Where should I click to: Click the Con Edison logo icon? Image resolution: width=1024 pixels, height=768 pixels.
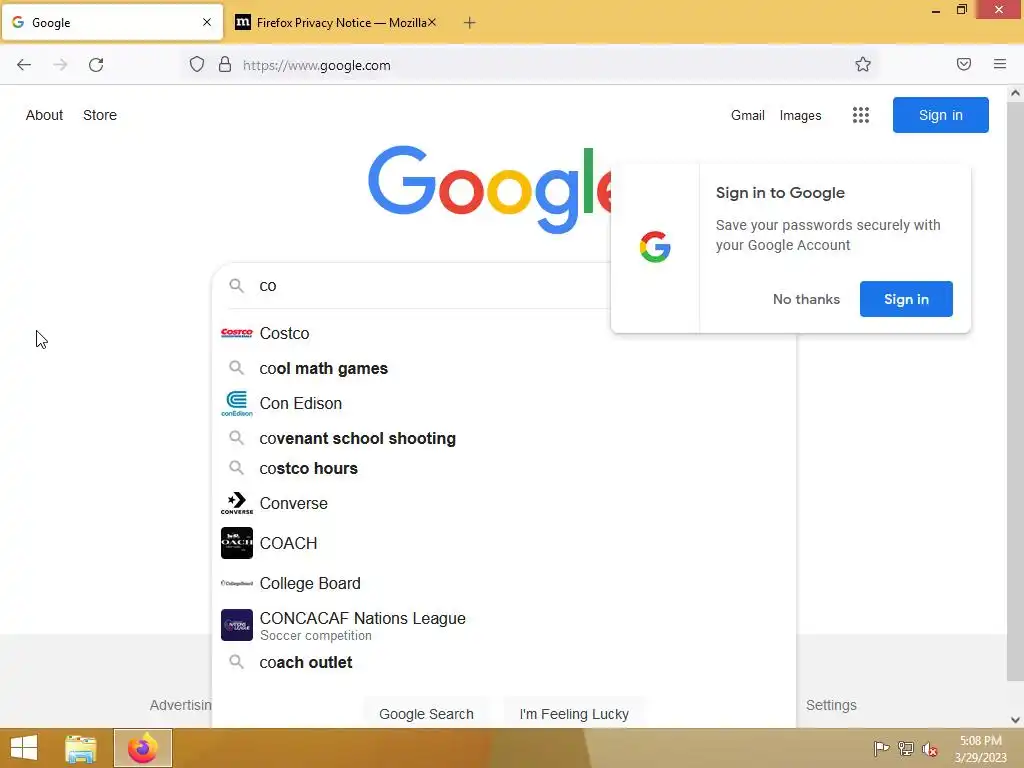pos(236,404)
